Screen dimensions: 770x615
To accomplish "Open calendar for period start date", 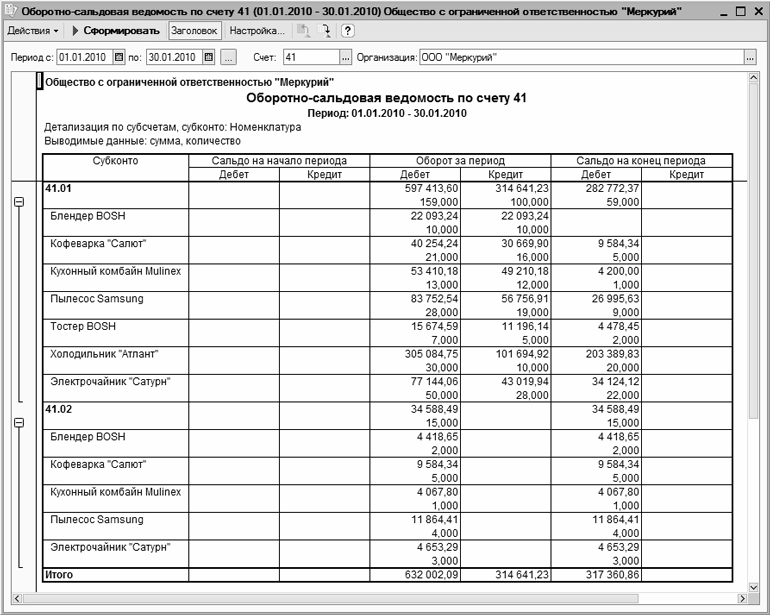I will pos(119,57).
